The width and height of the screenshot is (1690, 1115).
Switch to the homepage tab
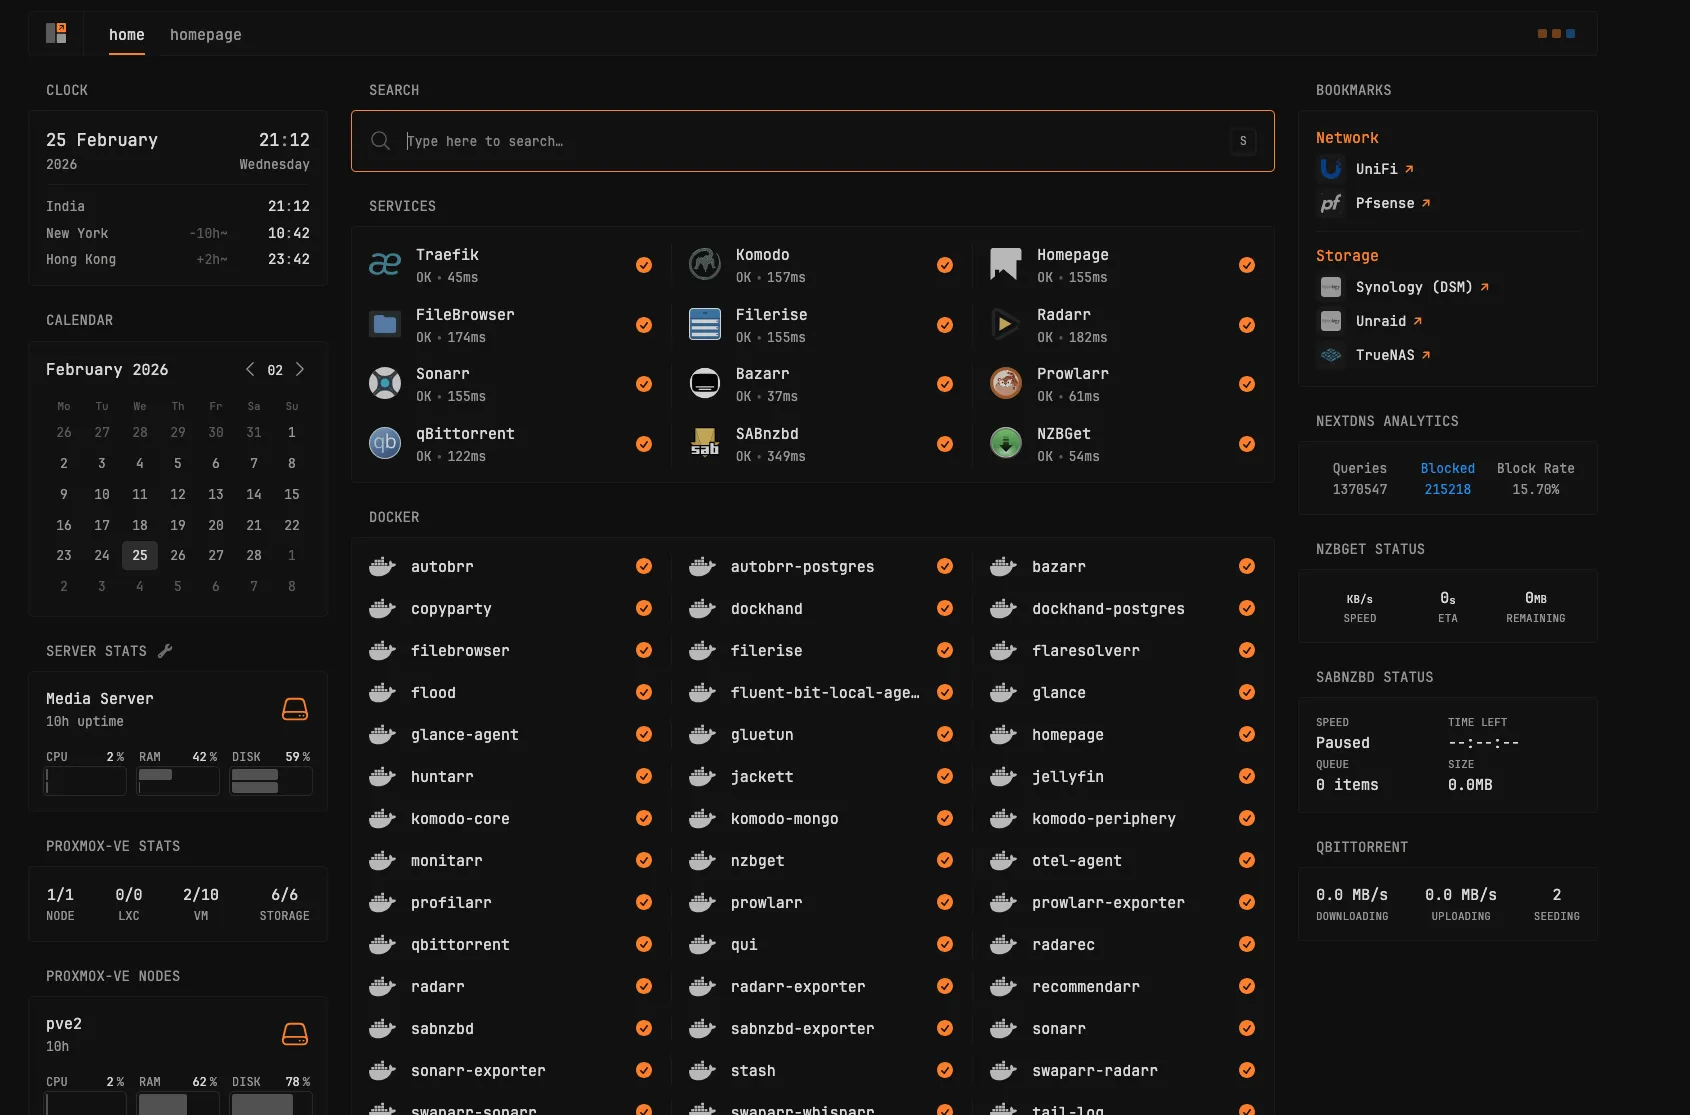point(205,35)
